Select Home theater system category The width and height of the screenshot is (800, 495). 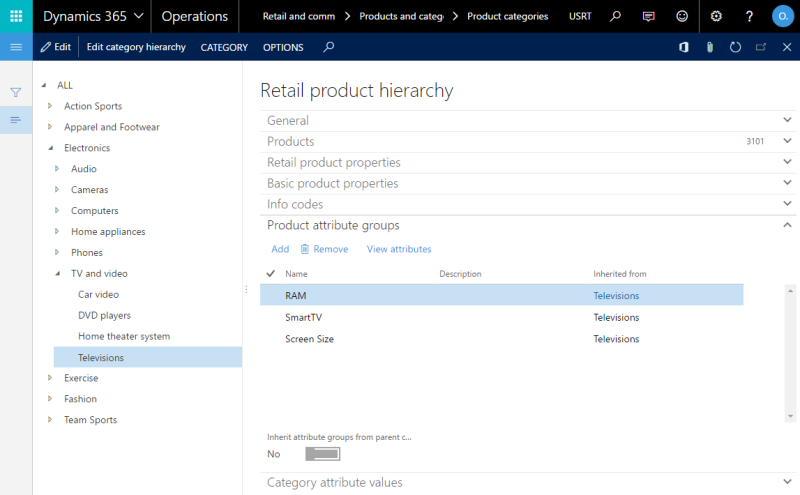[124, 336]
